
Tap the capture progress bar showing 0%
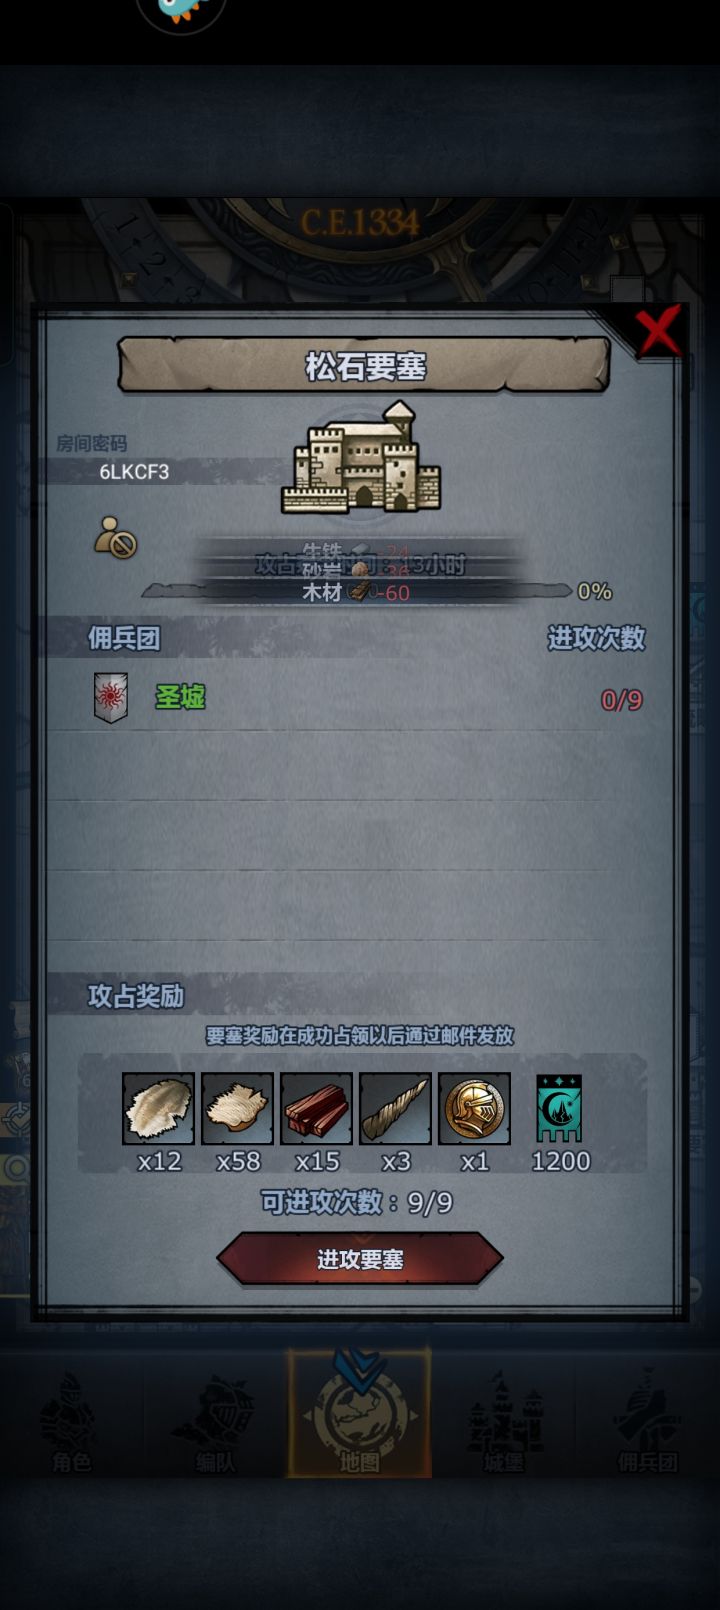point(357,591)
